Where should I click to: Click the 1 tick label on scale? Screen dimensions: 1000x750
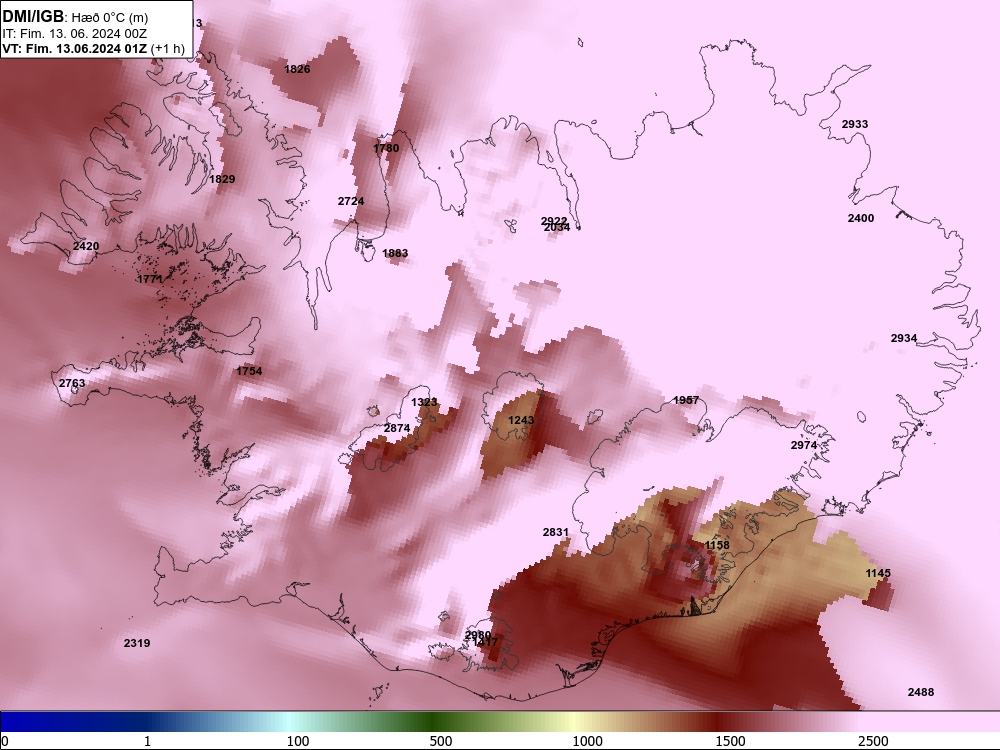[x=147, y=741]
